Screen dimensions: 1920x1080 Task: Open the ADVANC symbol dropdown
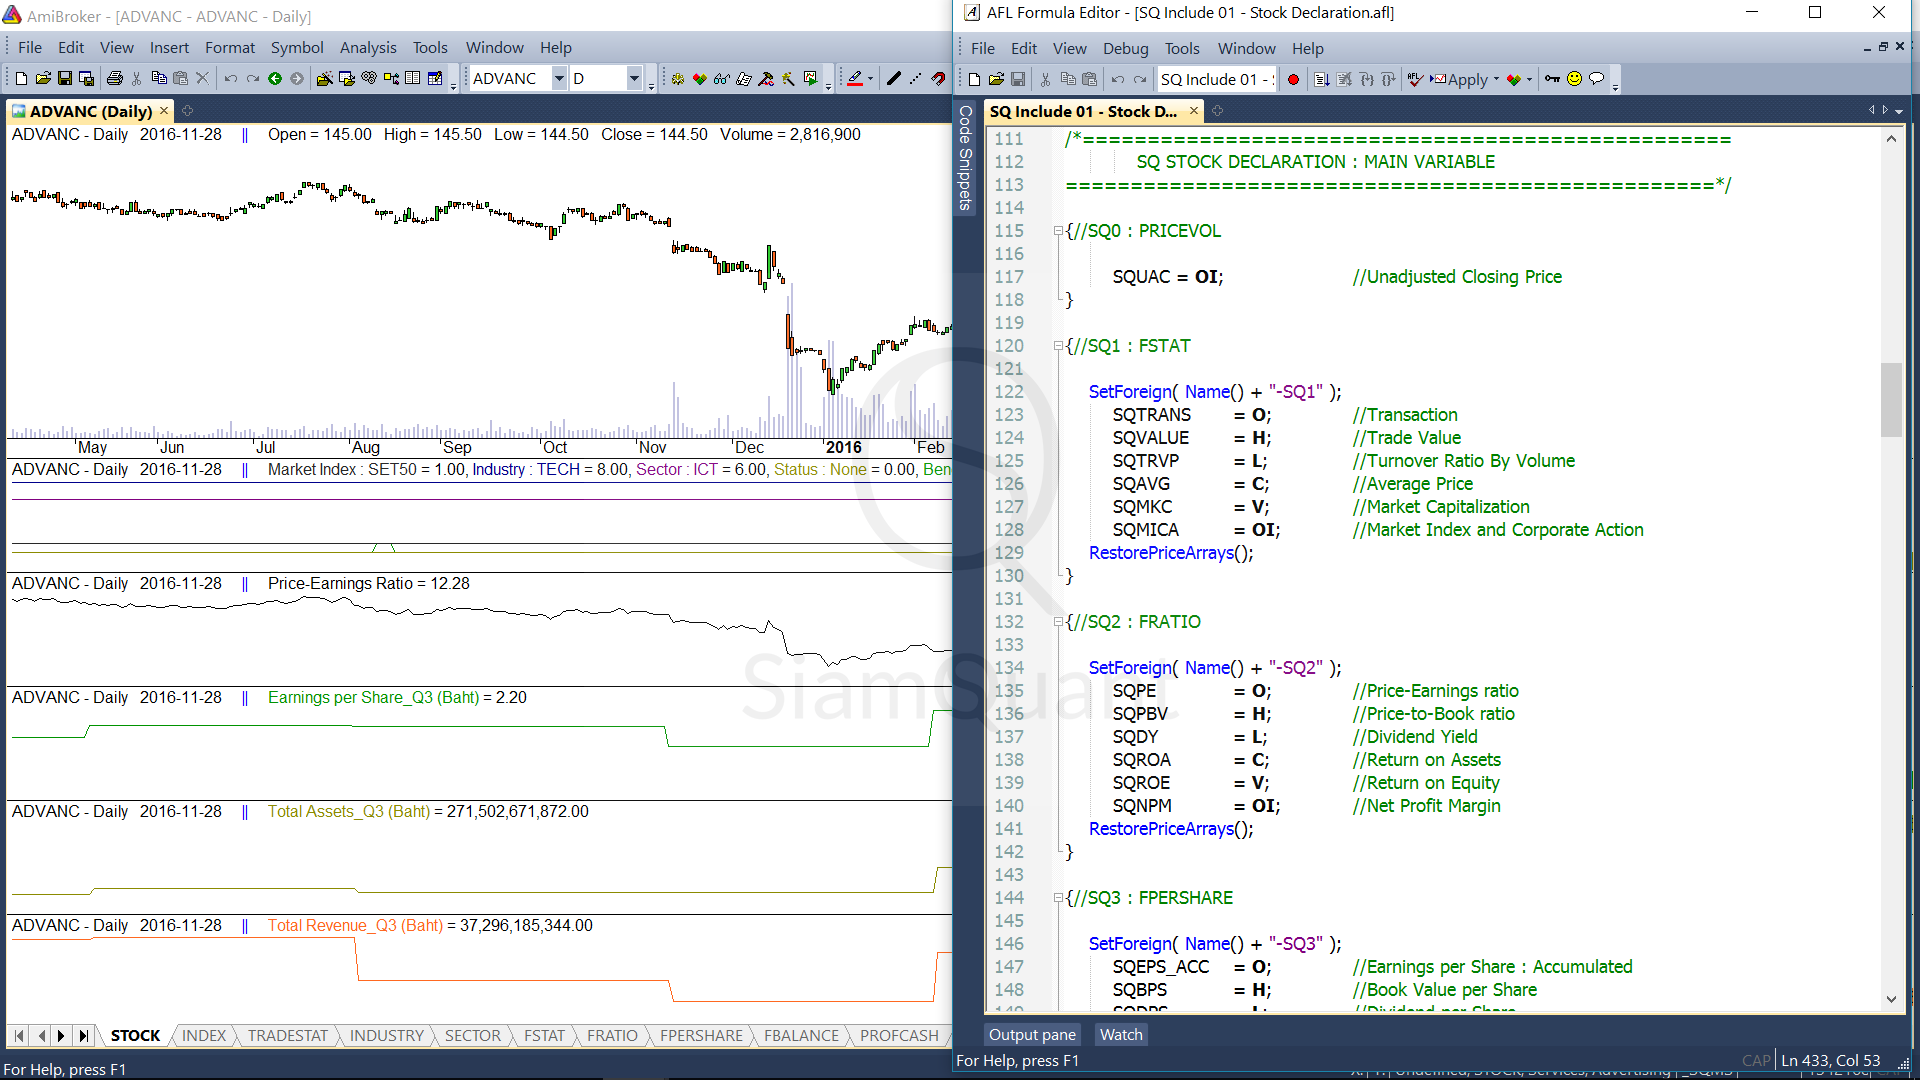click(559, 79)
